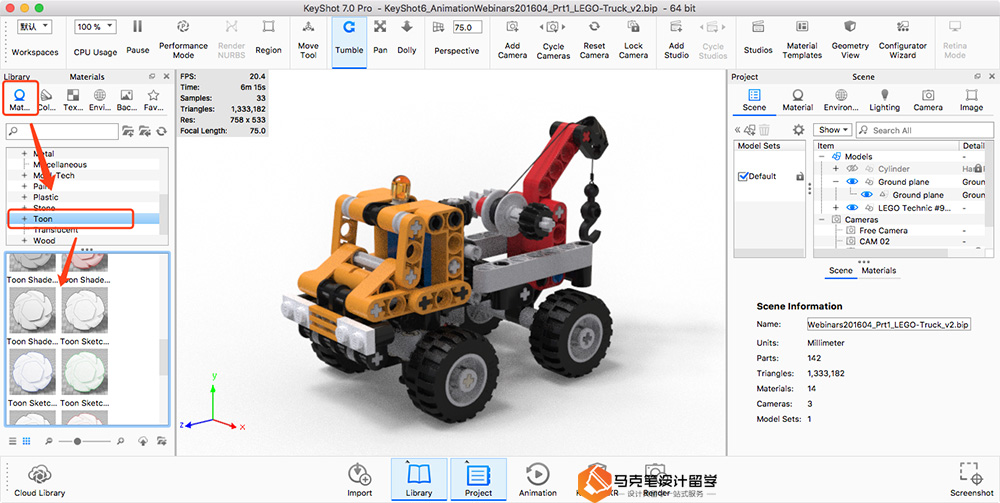Hide the child Ground plane part

(x=867, y=194)
